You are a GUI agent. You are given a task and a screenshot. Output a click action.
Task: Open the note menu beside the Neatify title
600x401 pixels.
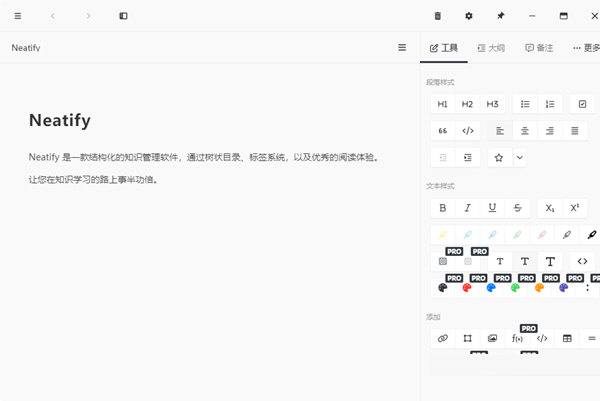(x=402, y=47)
